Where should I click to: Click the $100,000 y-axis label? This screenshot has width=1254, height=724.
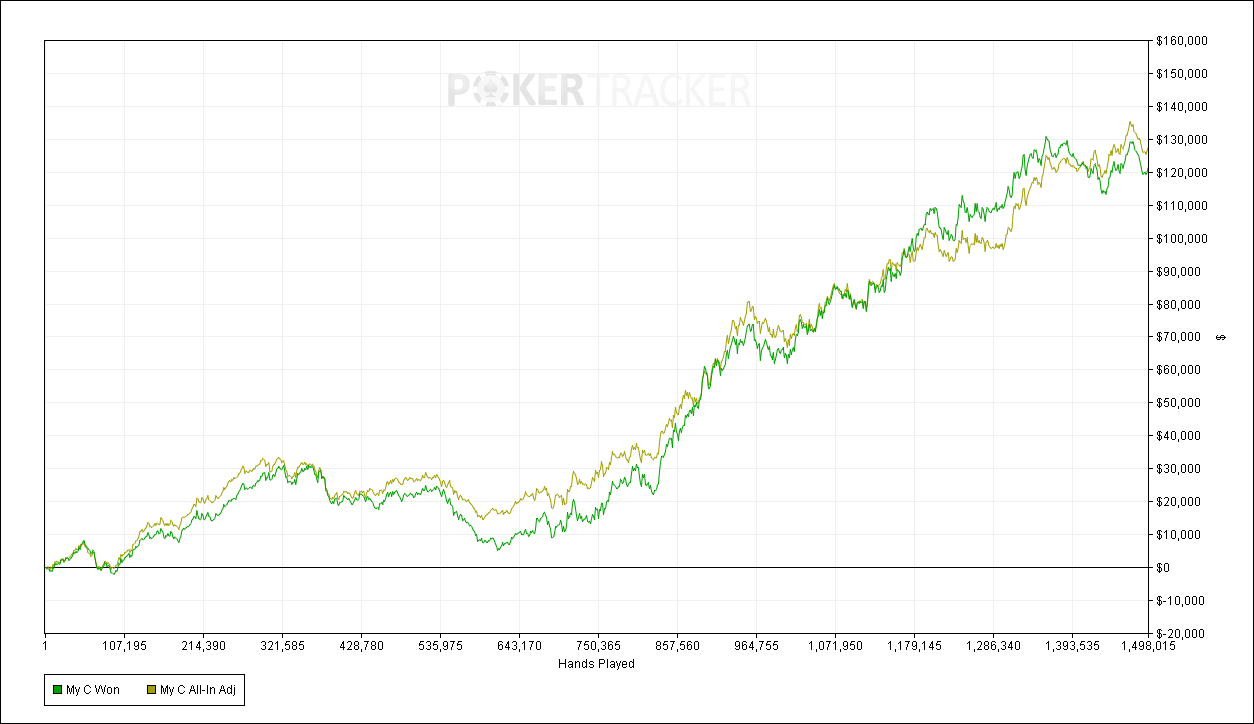1181,238
